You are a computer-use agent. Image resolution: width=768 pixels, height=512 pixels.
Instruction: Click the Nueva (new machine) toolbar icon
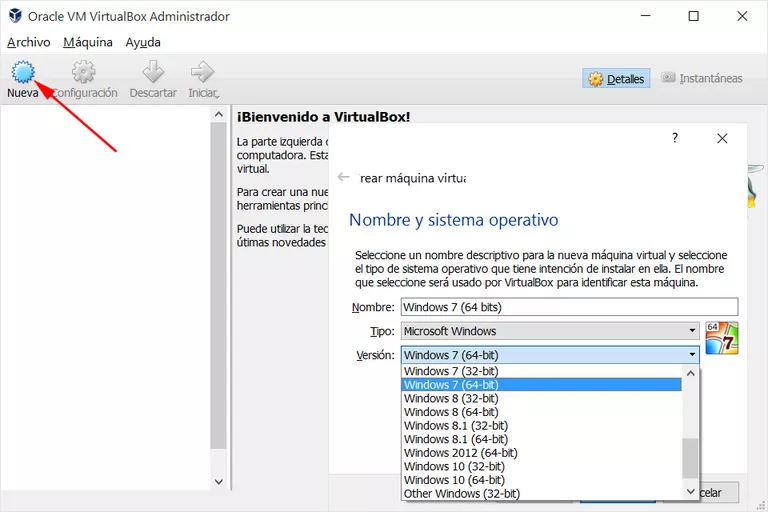coord(23,73)
